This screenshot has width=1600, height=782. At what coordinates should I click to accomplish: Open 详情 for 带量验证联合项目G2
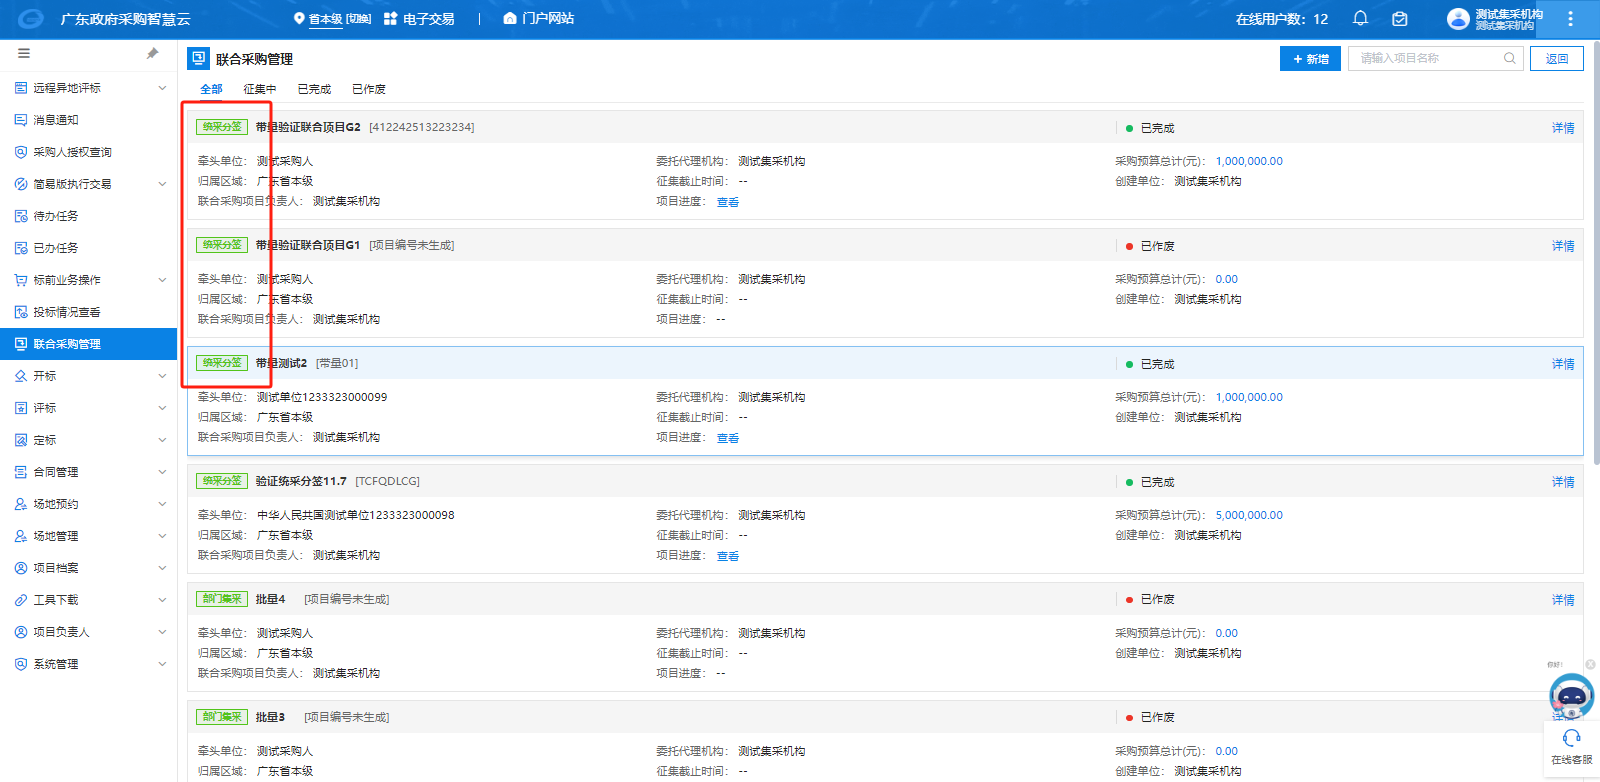coord(1563,128)
